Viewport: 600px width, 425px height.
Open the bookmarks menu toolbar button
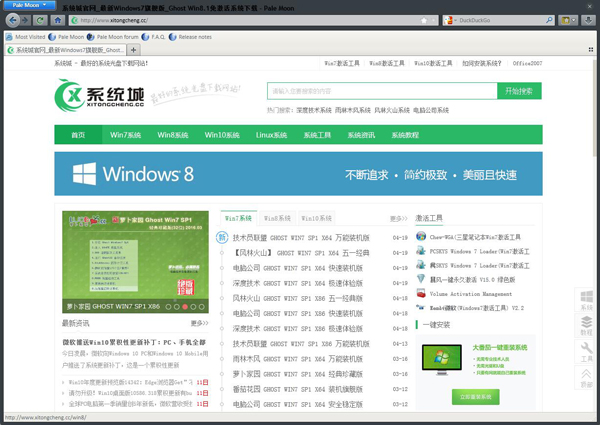[x=568, y=20]
